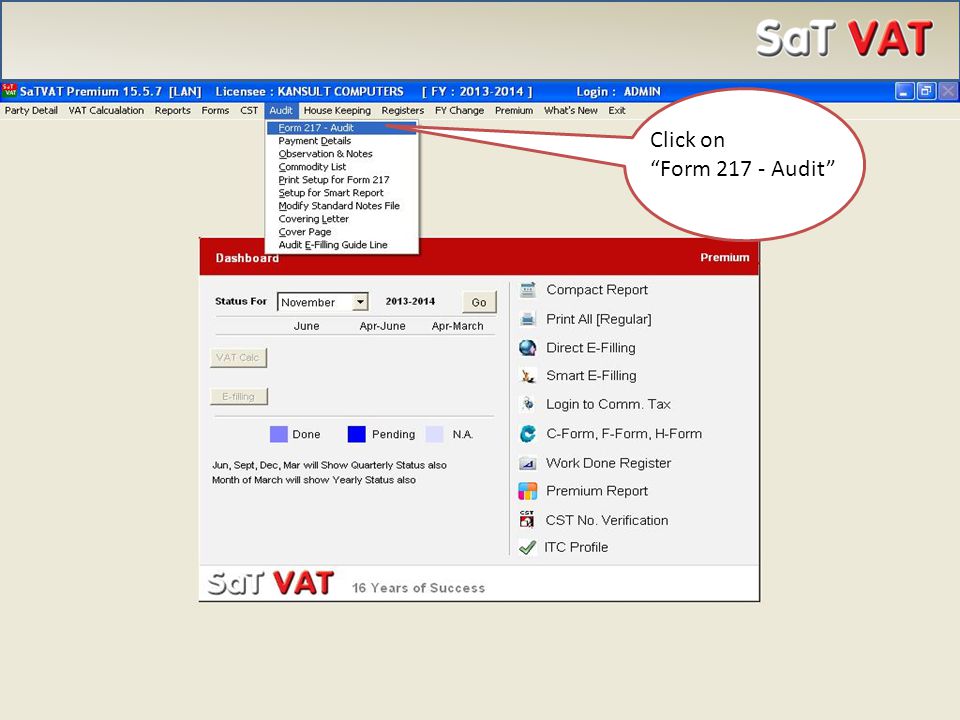Click the C-Form, F-Form, H-Form icon

(528, 433)
